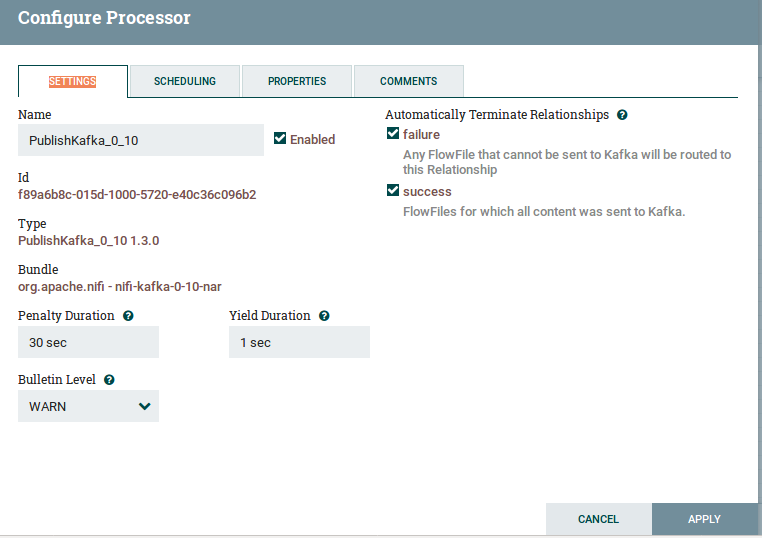The width and height of the screenshot is (762, 538).
Task: Show Bulletin Level help tooltip icon
Action: click(x=109, y=380)
